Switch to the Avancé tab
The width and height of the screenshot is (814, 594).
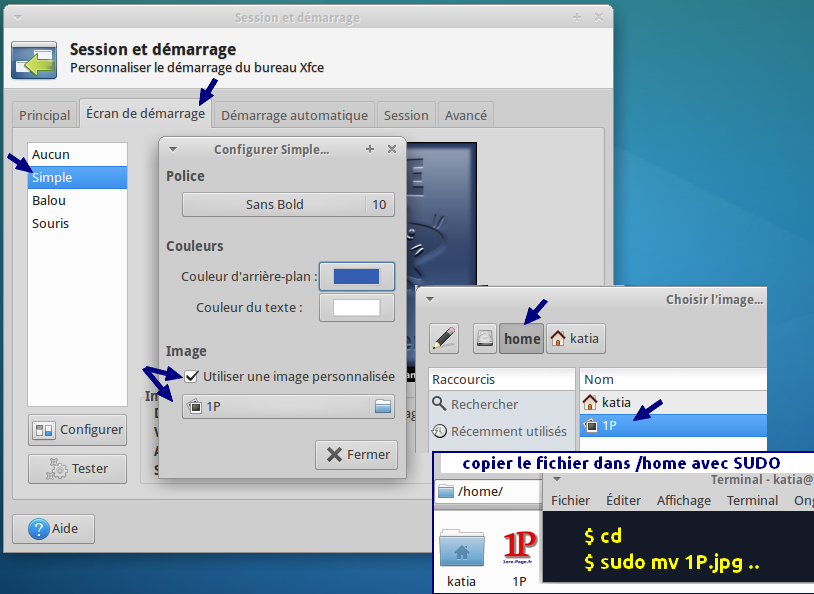465,115
